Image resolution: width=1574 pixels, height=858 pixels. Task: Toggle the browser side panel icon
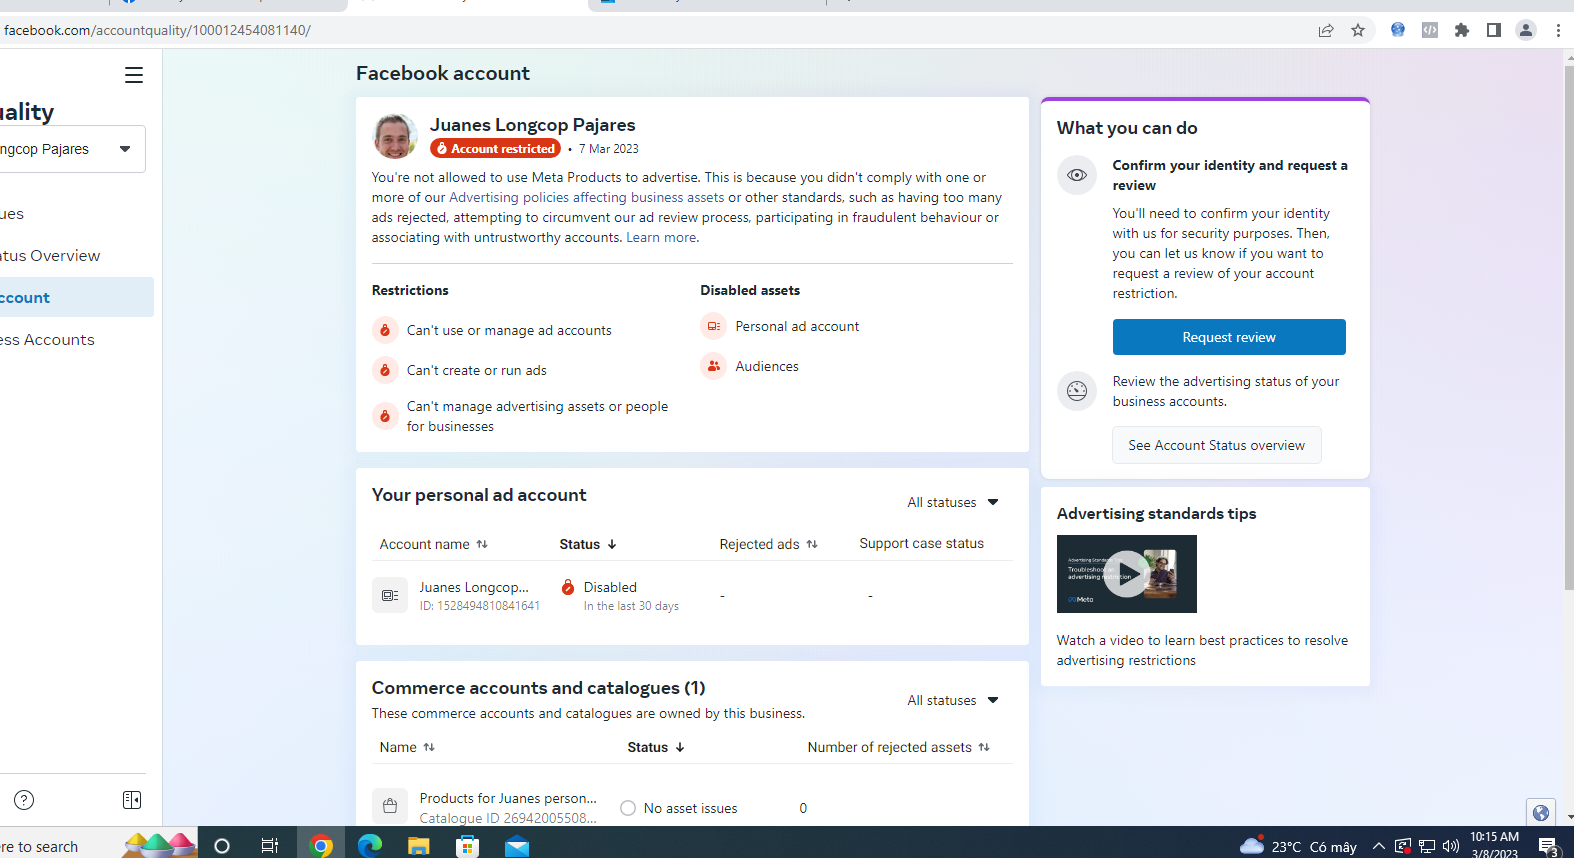pyautogui.click(x=1494, y=30)
